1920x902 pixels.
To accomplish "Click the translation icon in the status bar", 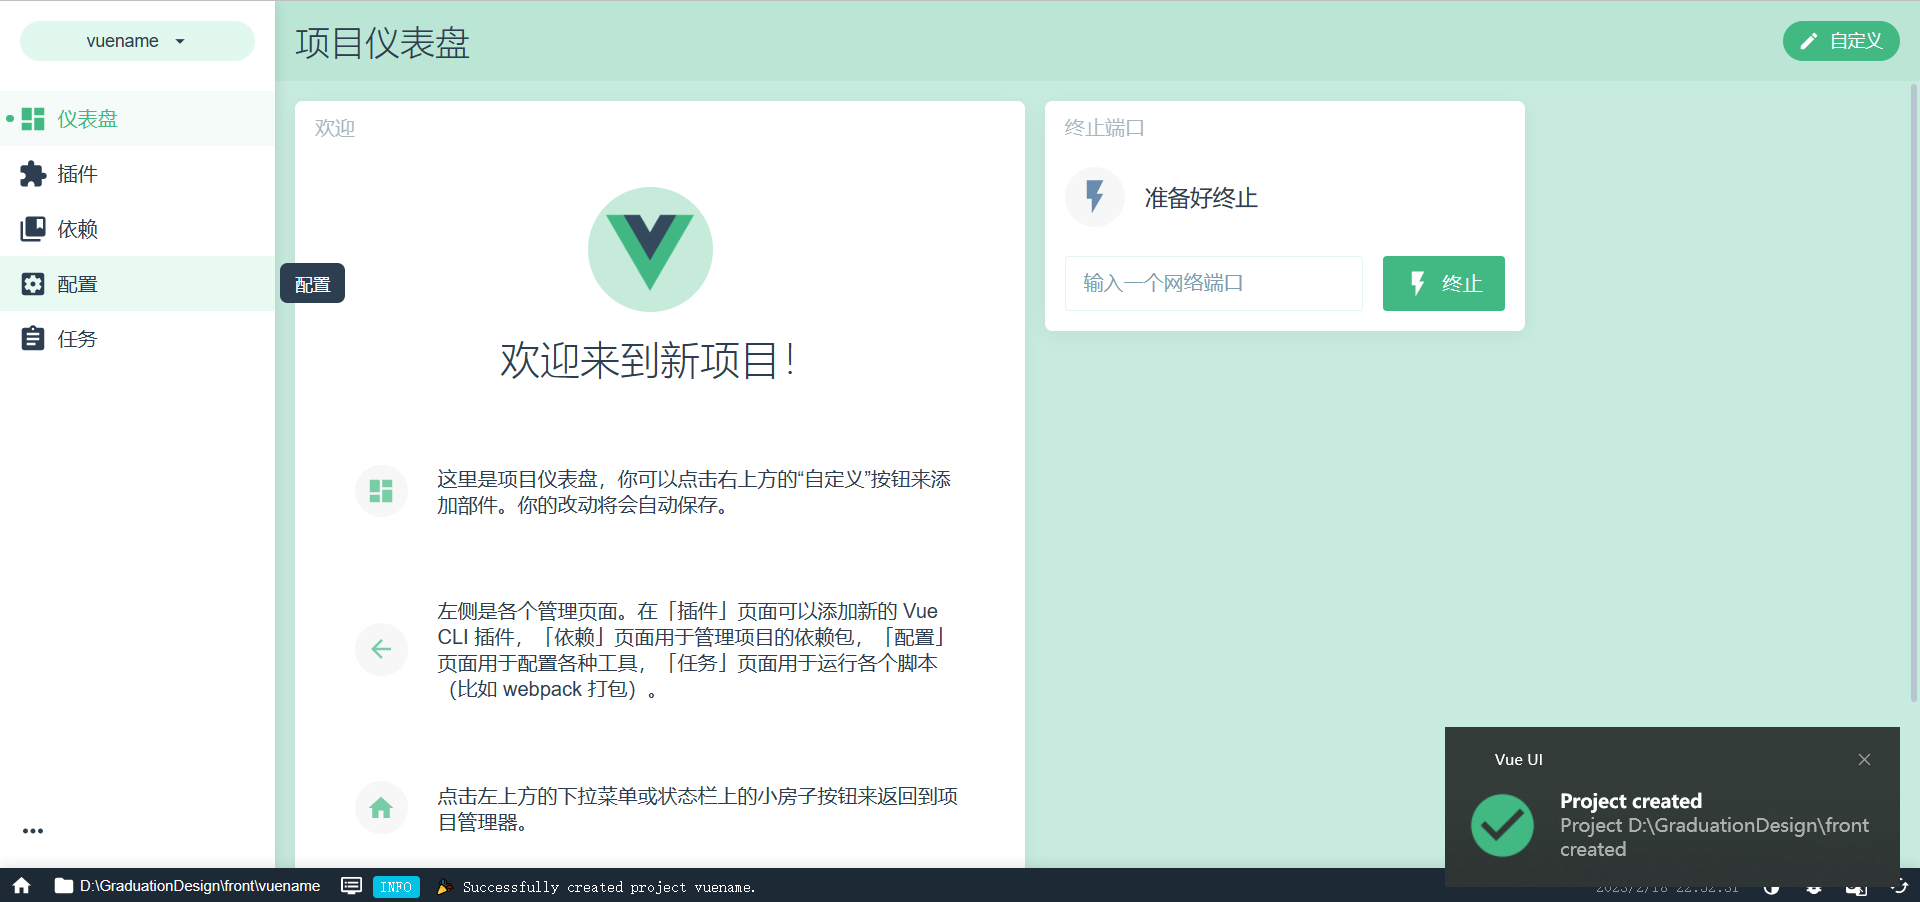I will click(x=1855, y=889).
